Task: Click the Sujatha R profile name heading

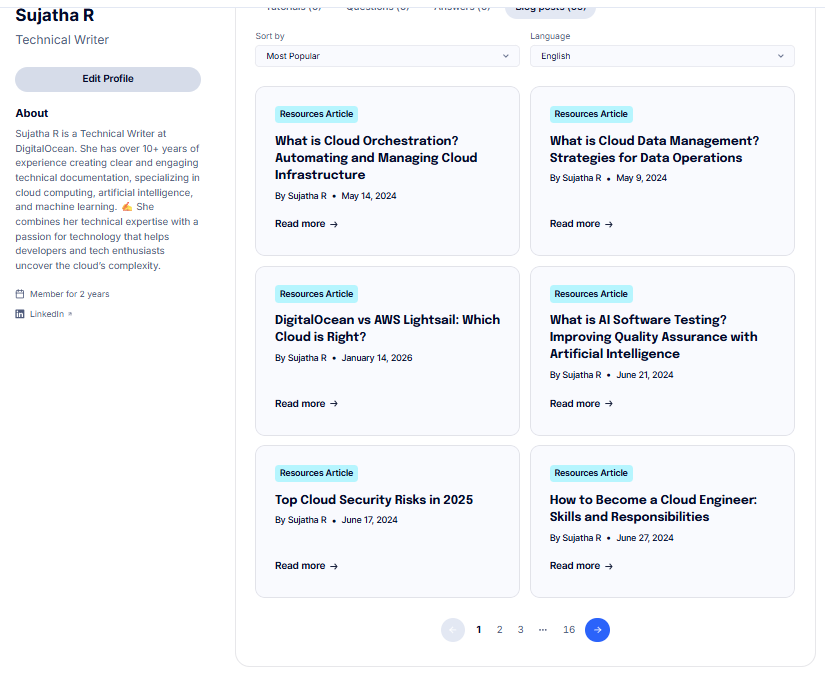Action: (x=55, y=15)
